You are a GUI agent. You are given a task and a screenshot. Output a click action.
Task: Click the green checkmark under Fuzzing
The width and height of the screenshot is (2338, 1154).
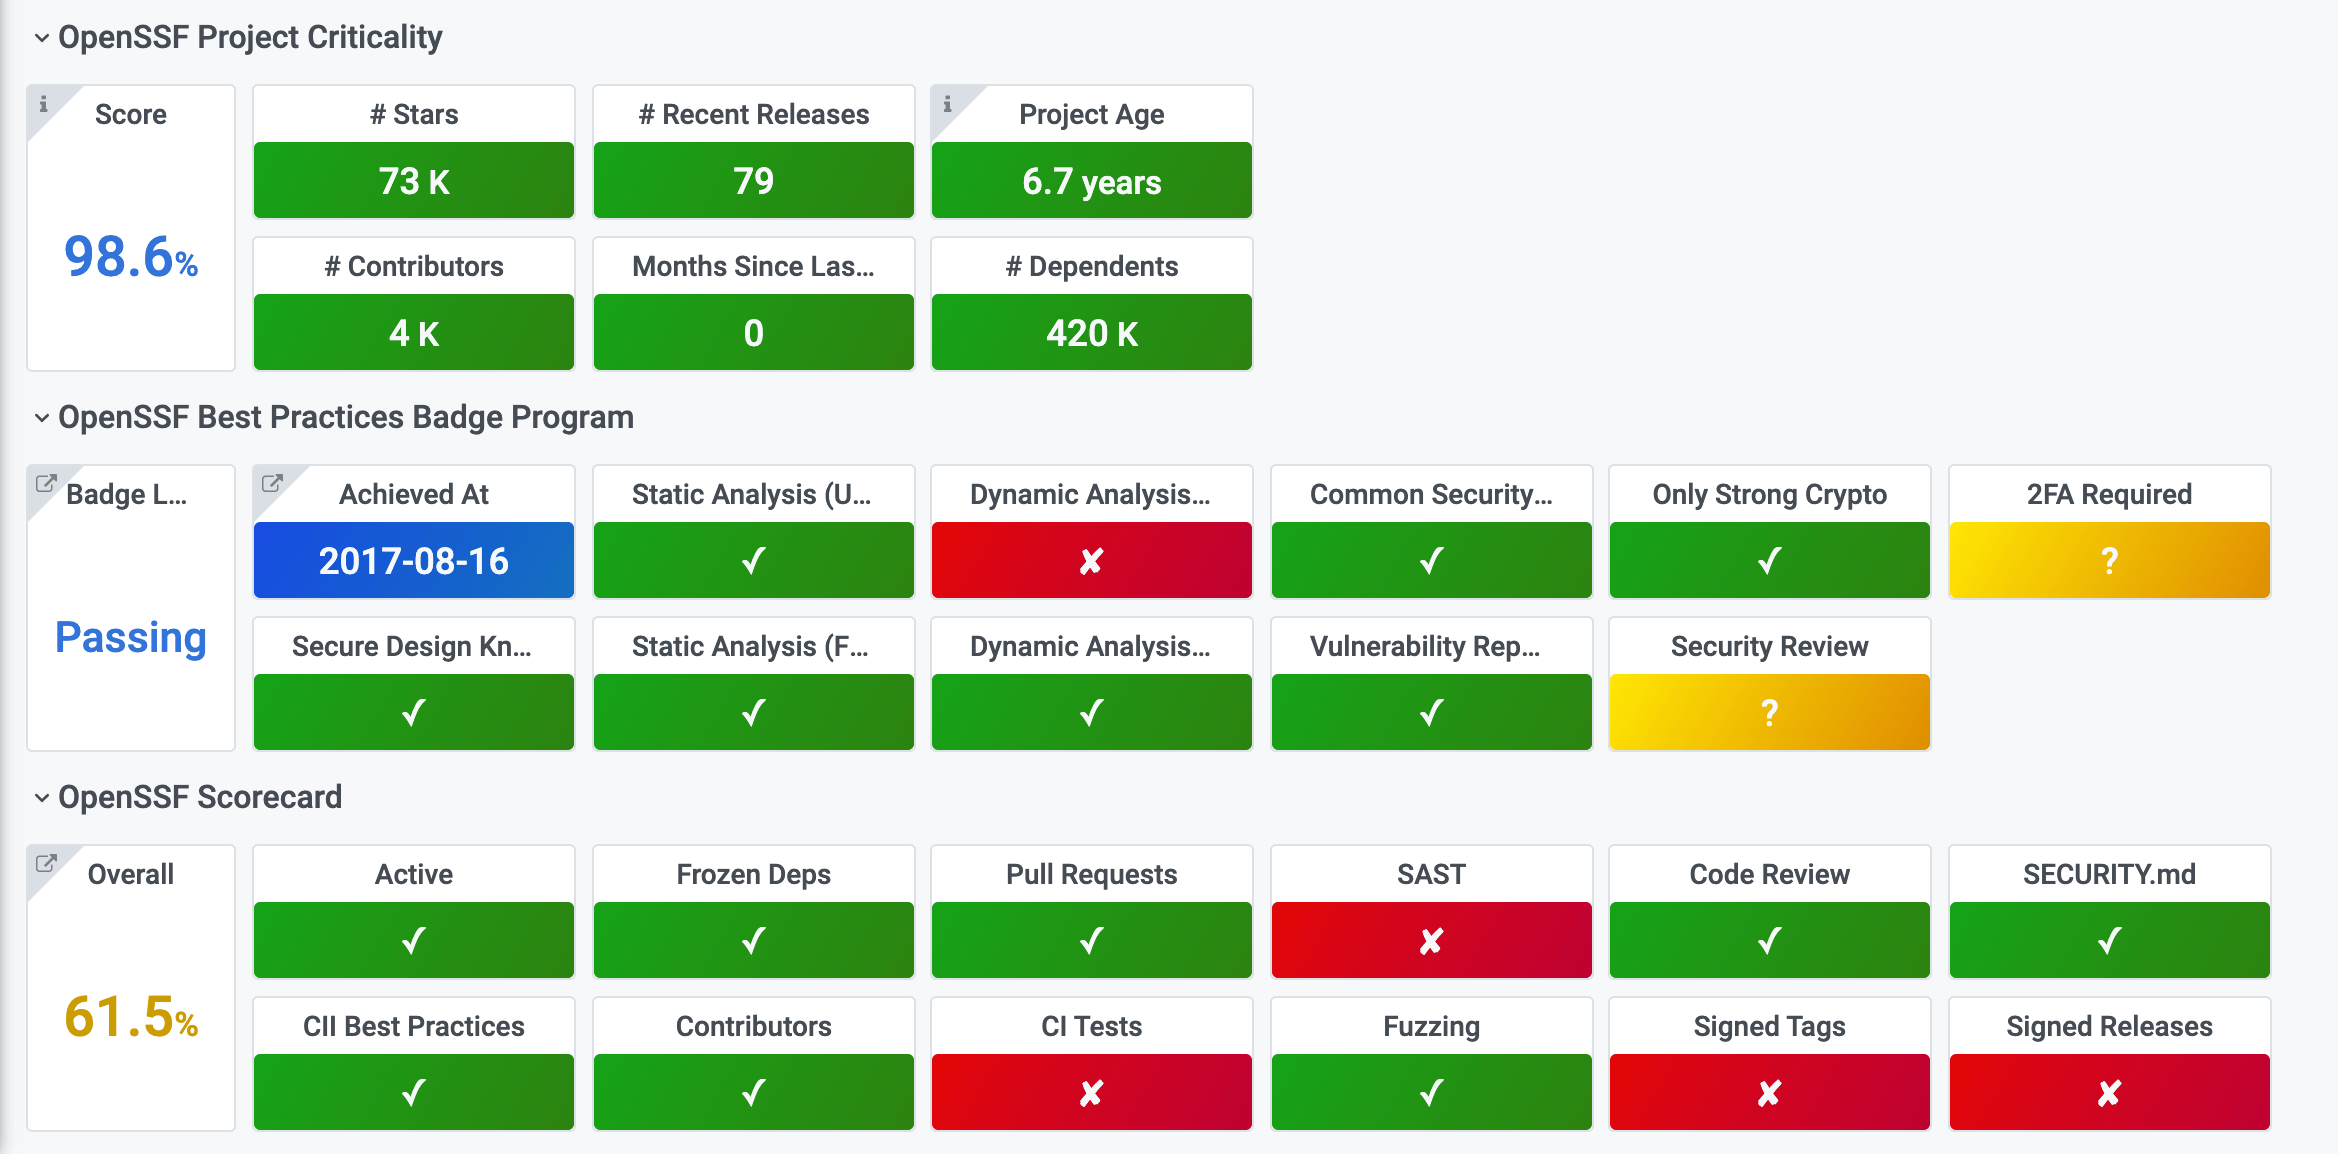pyautogui.click(x=1430, y=1092)
